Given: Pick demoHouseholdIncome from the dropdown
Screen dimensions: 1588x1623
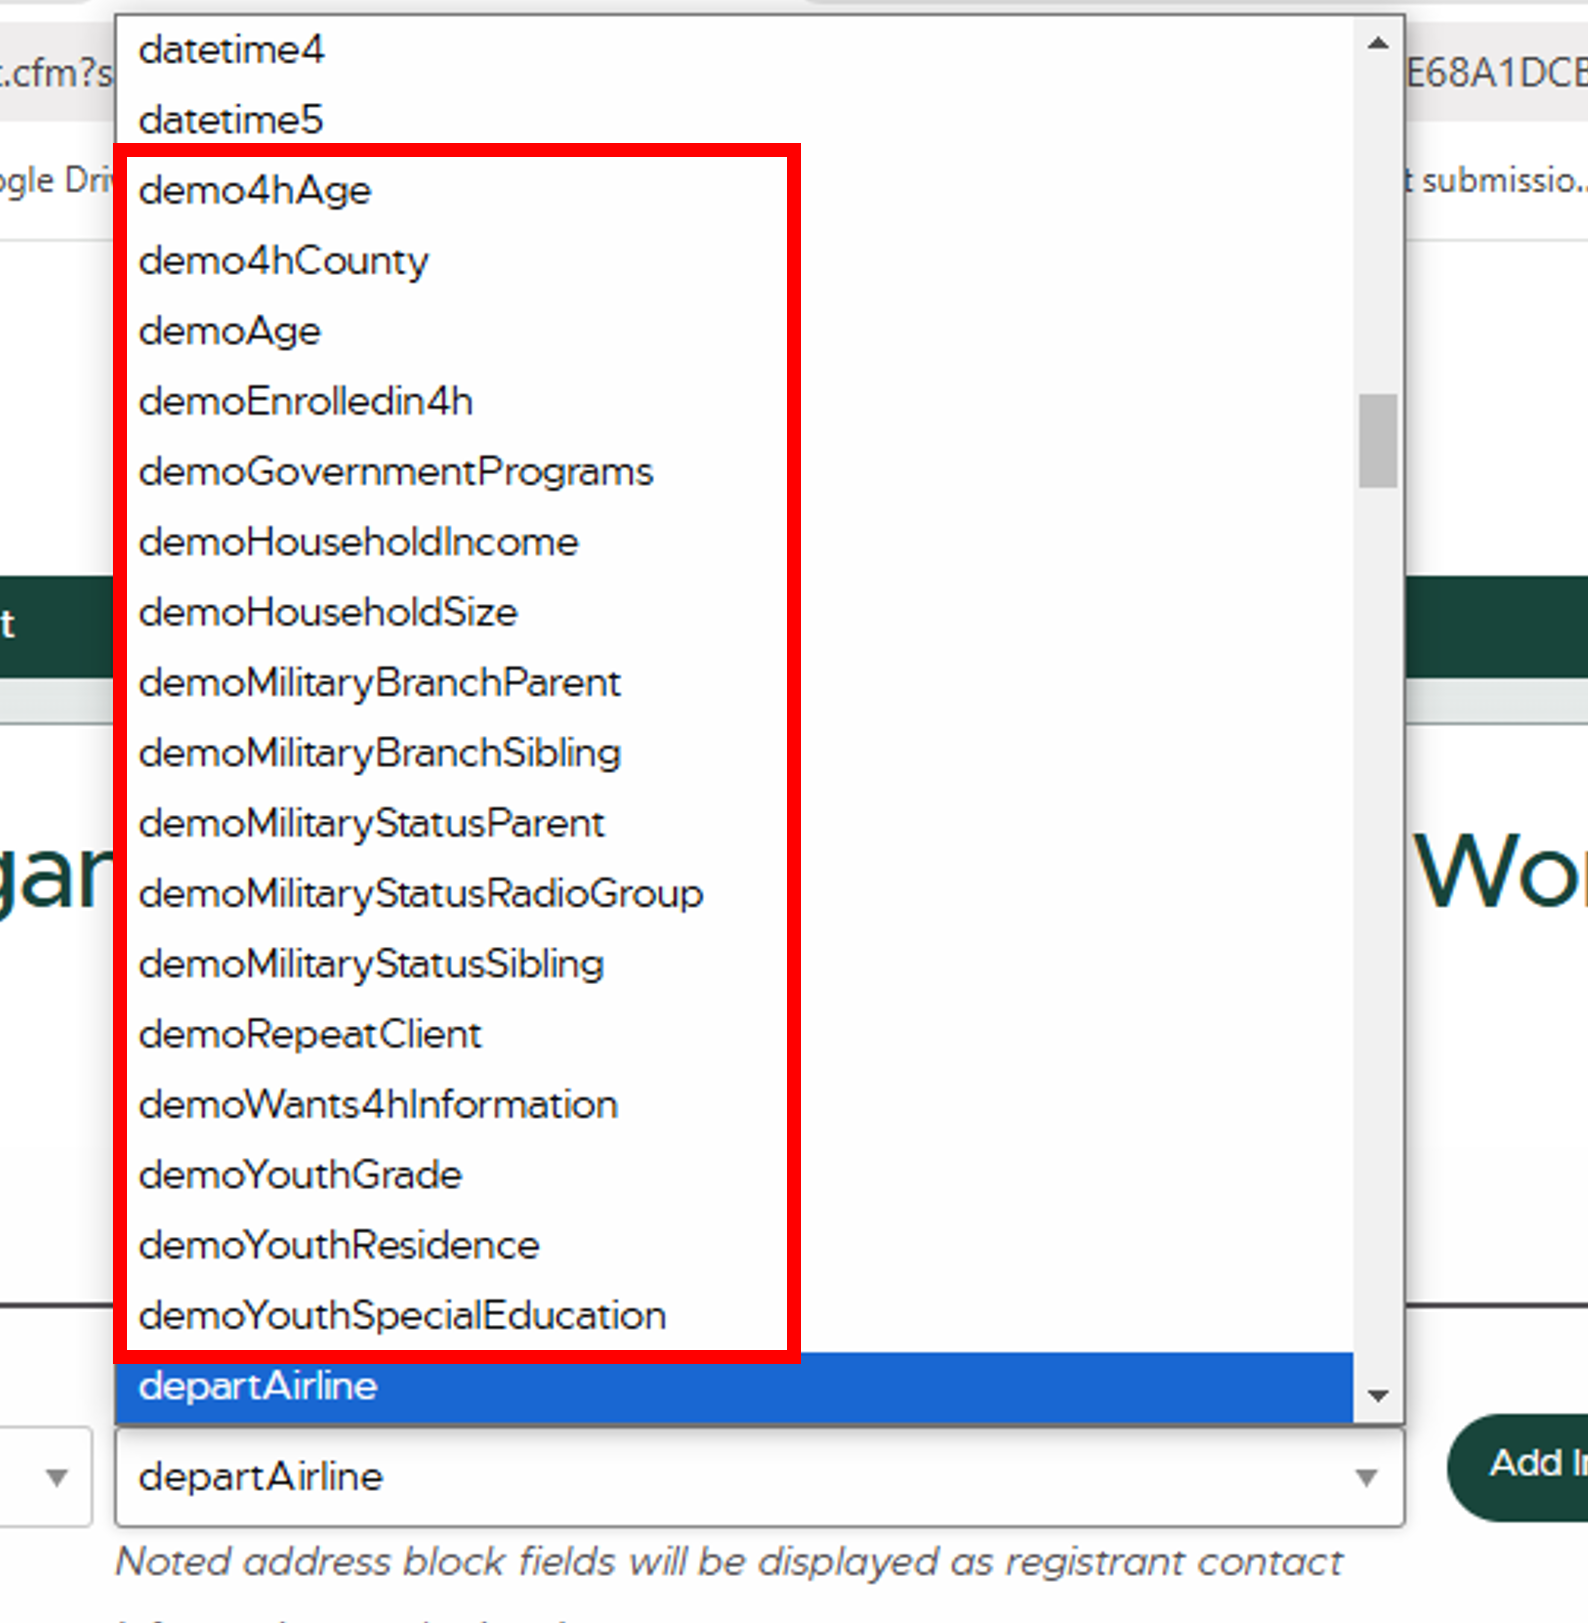Looking at the screenshot, I should (x=359, y=542).
